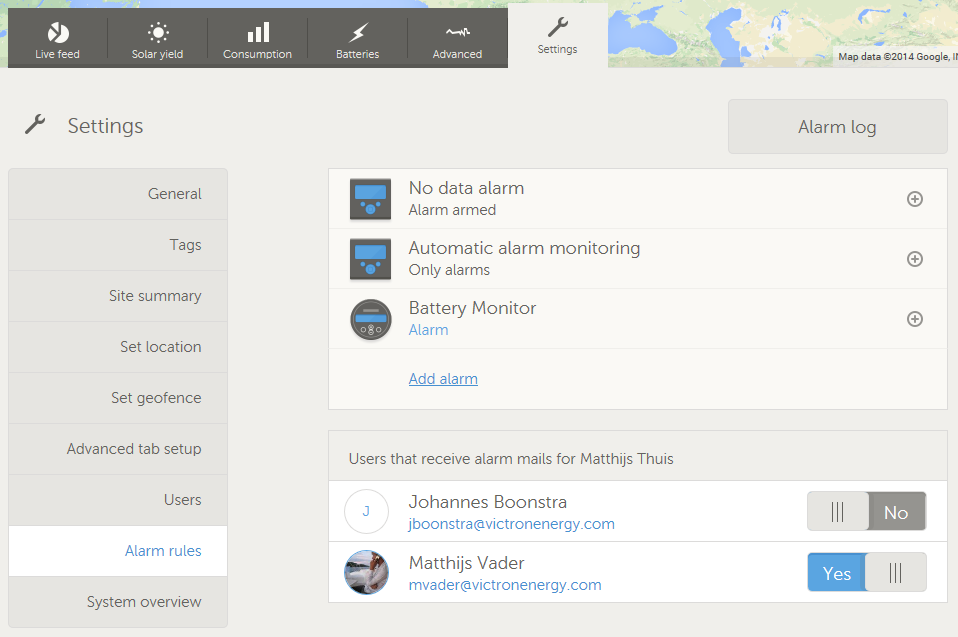Expand Automatic alarm monitoring settings
The image size is (958, 637).
[914, 259]
